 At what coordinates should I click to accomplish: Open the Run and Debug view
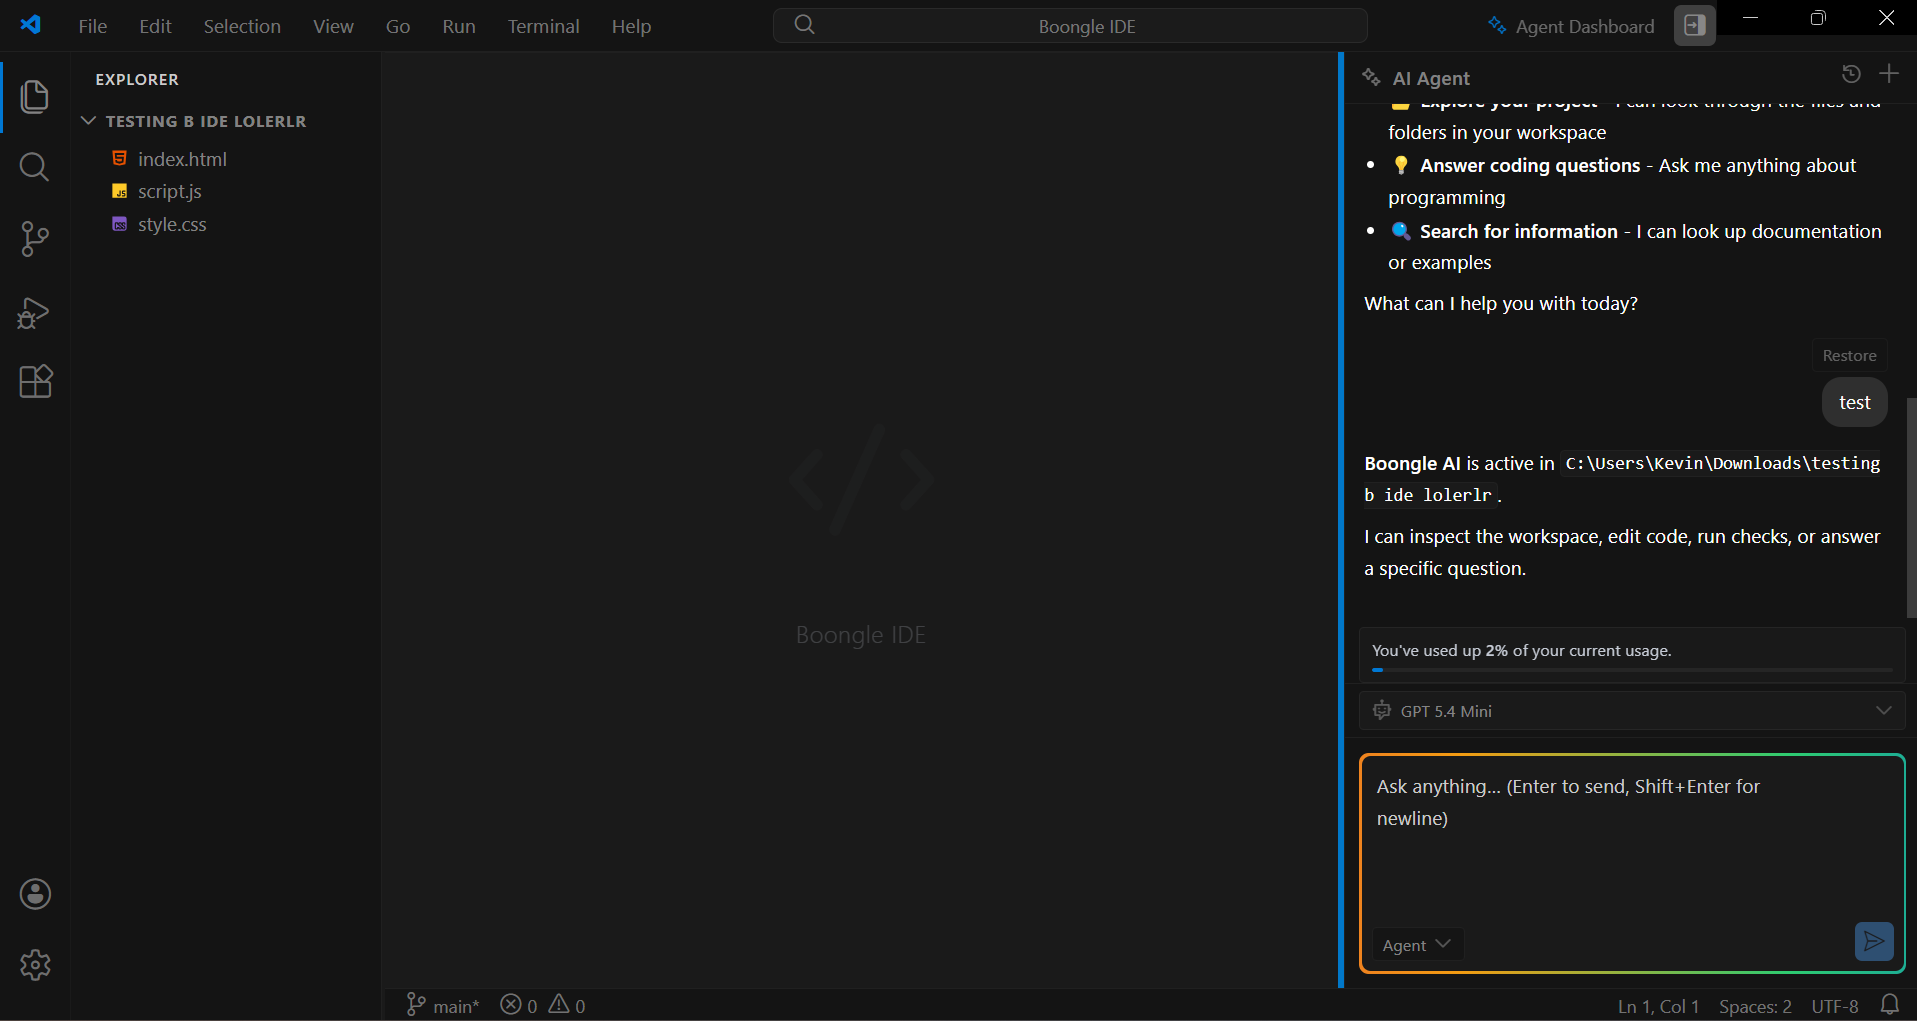point(35,312)
